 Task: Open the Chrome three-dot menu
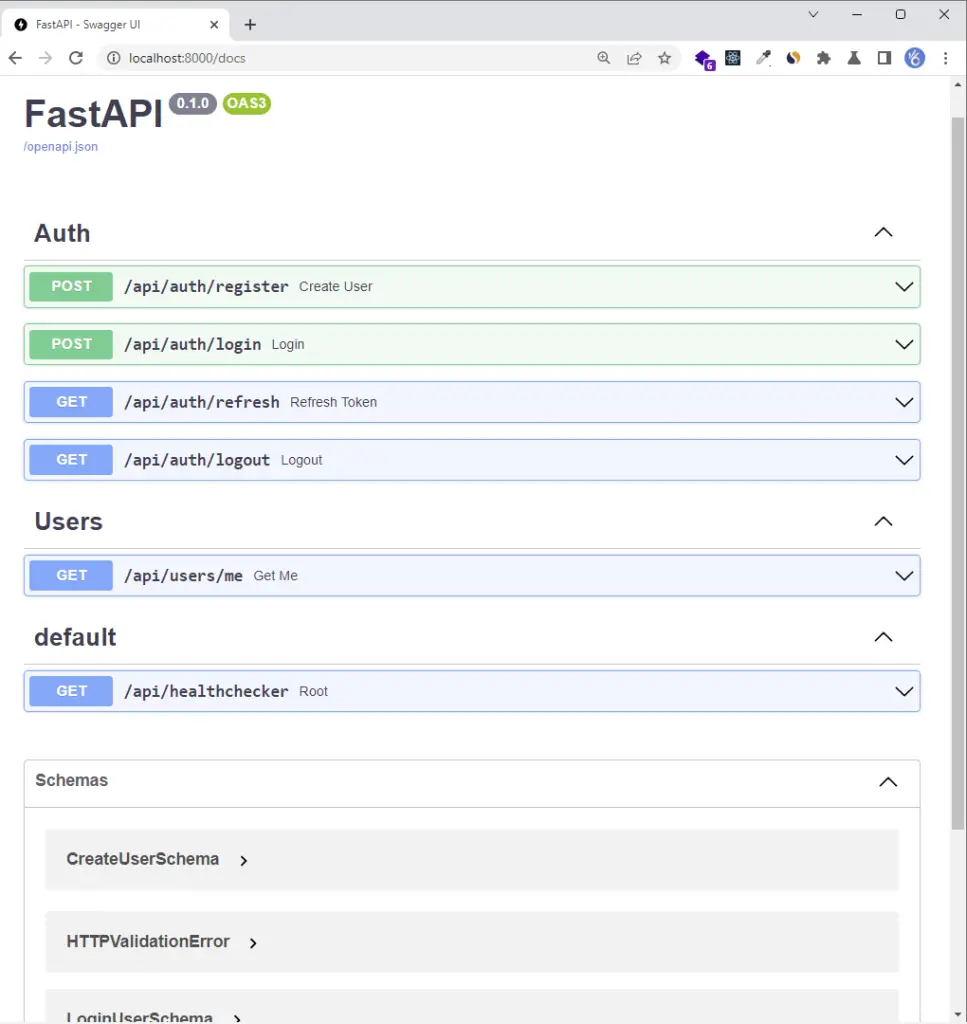[946, 58]
